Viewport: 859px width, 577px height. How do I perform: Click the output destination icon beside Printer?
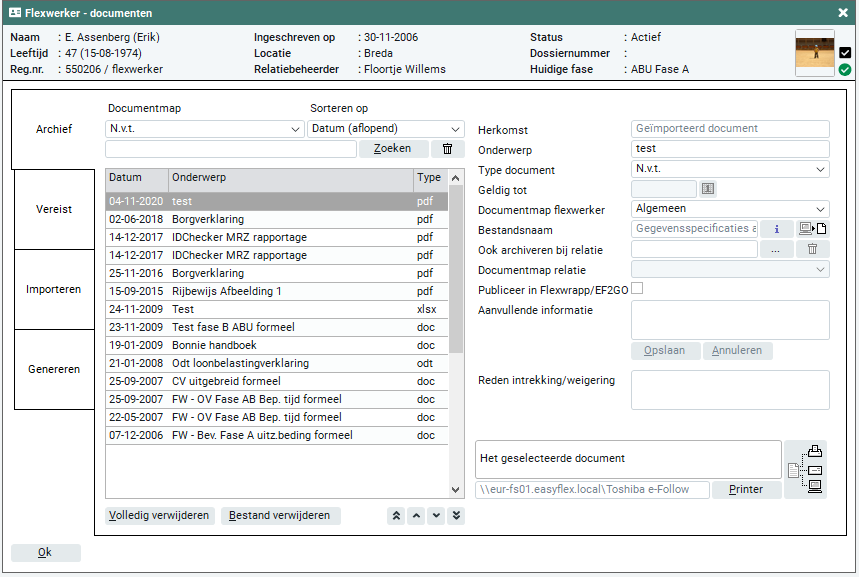[x=808, y=470]
